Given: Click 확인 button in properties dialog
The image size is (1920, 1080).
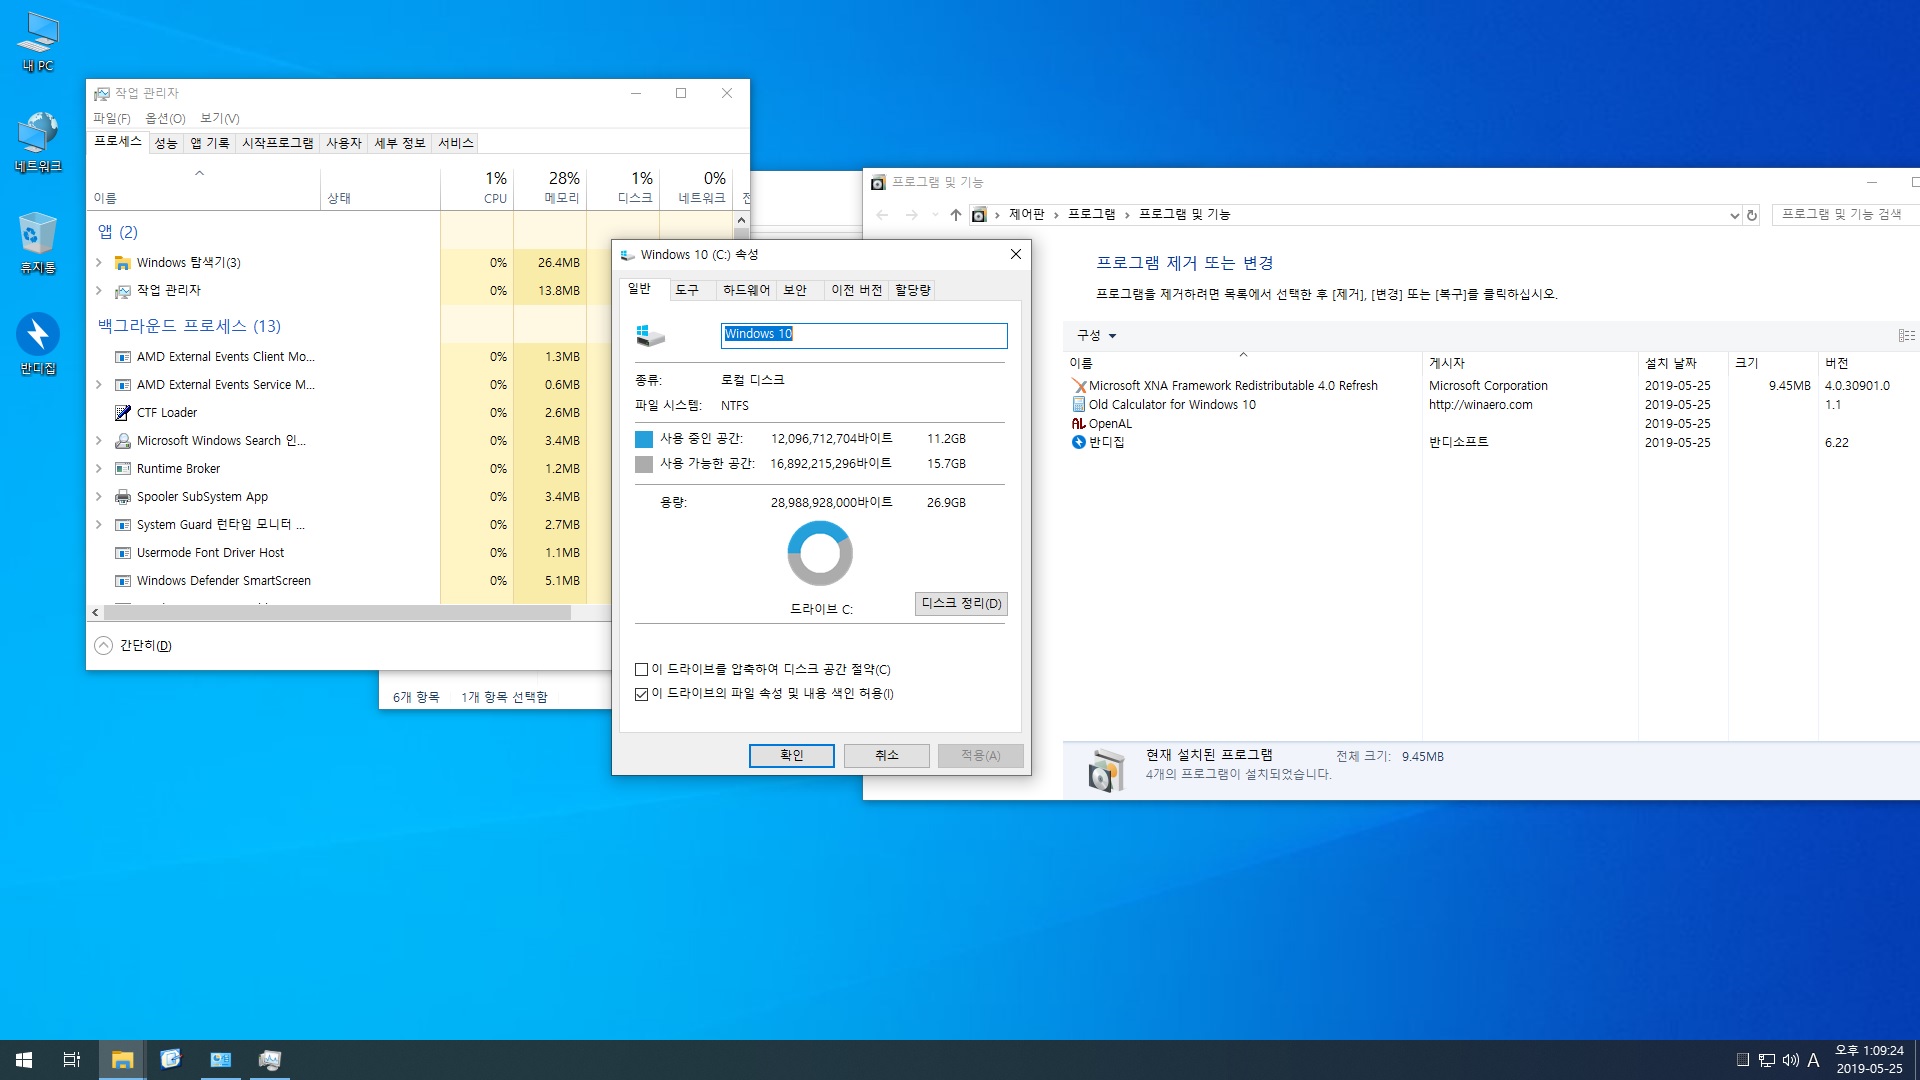Looking at the screenshot, I should (792, 756).
